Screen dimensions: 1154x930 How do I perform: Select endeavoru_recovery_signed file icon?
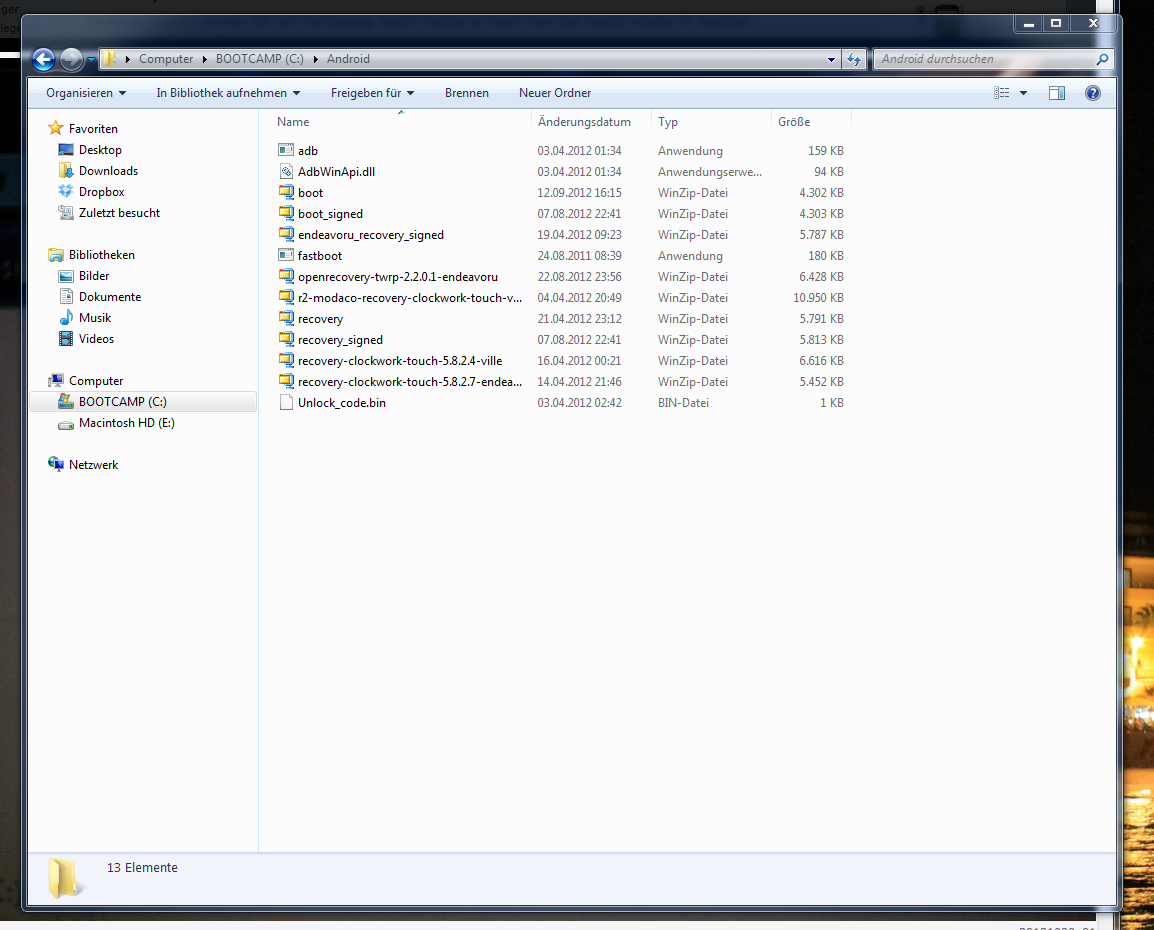click(286, 234)
